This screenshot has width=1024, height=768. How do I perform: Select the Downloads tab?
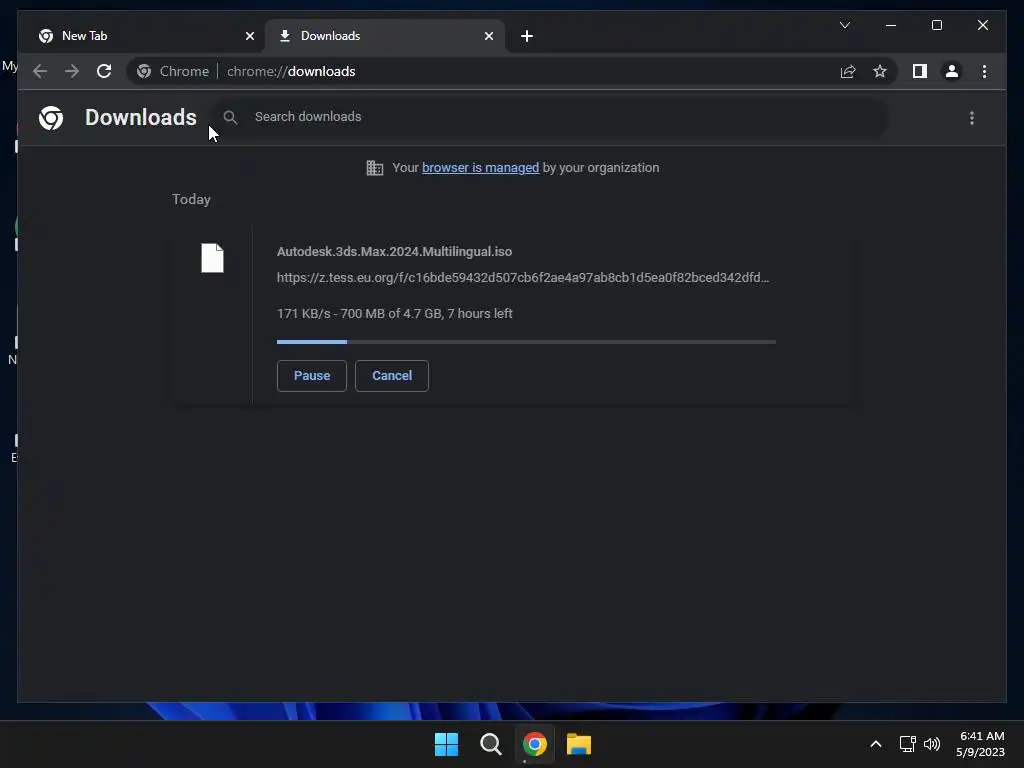click(x=385, y=36)
